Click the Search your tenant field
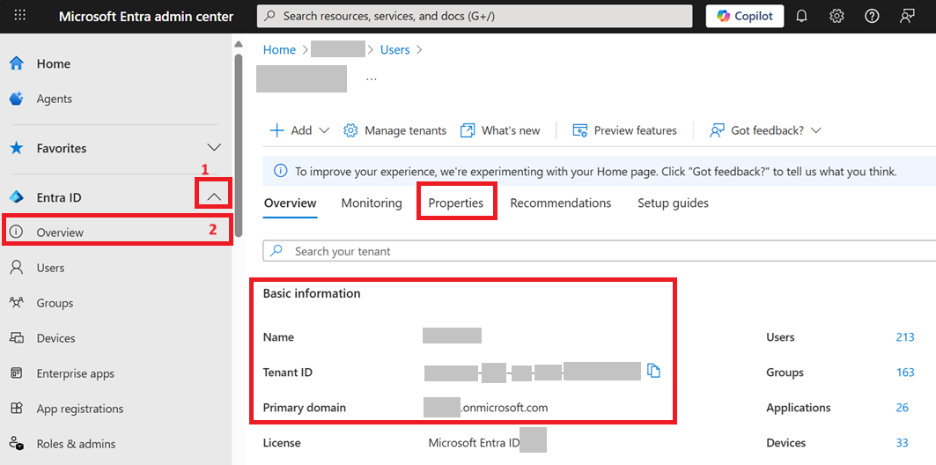Viewport: 936px width, 465px height. (x=599, y=251)
